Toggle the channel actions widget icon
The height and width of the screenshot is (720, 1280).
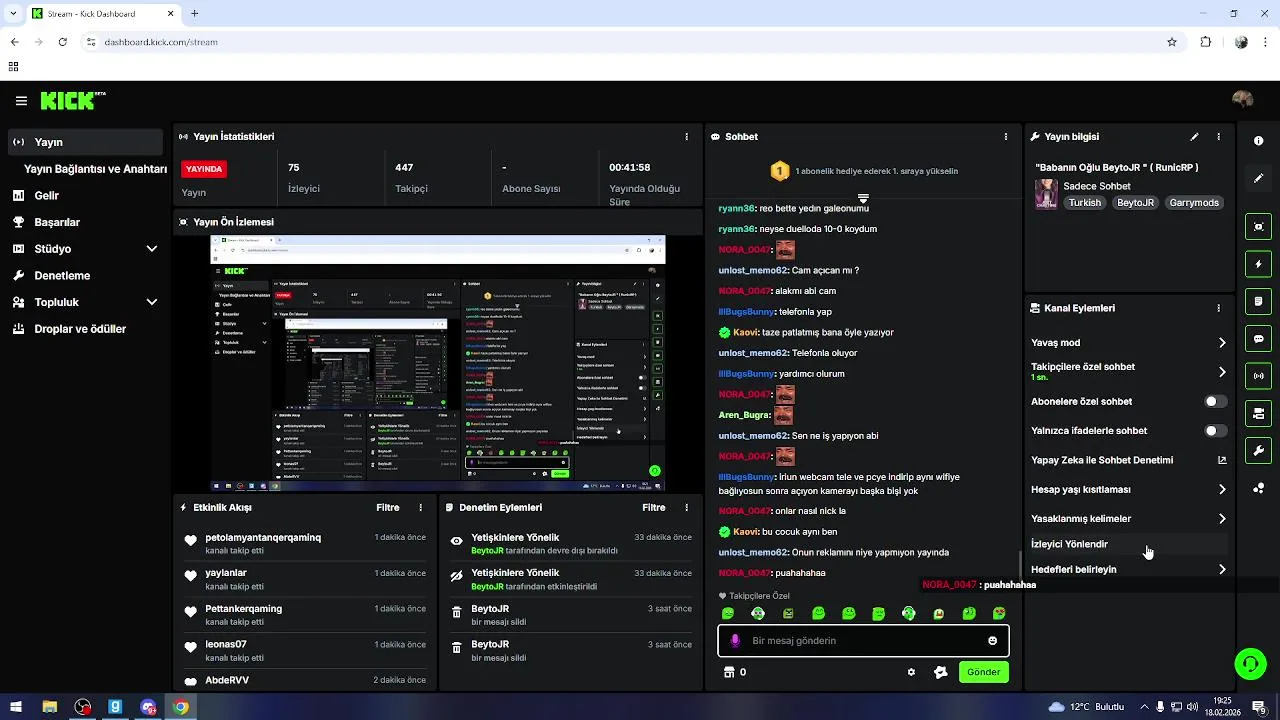click(x=1259, y=413)
